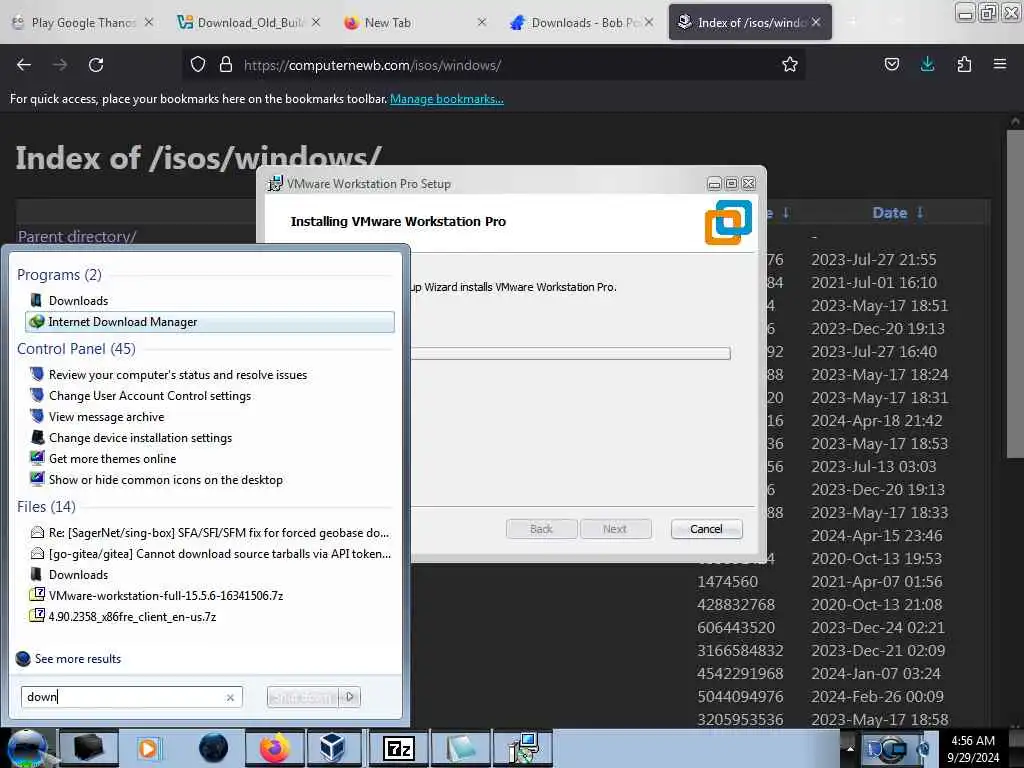Open the extensions puzzle icon
The height and width of the screenshot is (768, 1024).
pos(964,64)
